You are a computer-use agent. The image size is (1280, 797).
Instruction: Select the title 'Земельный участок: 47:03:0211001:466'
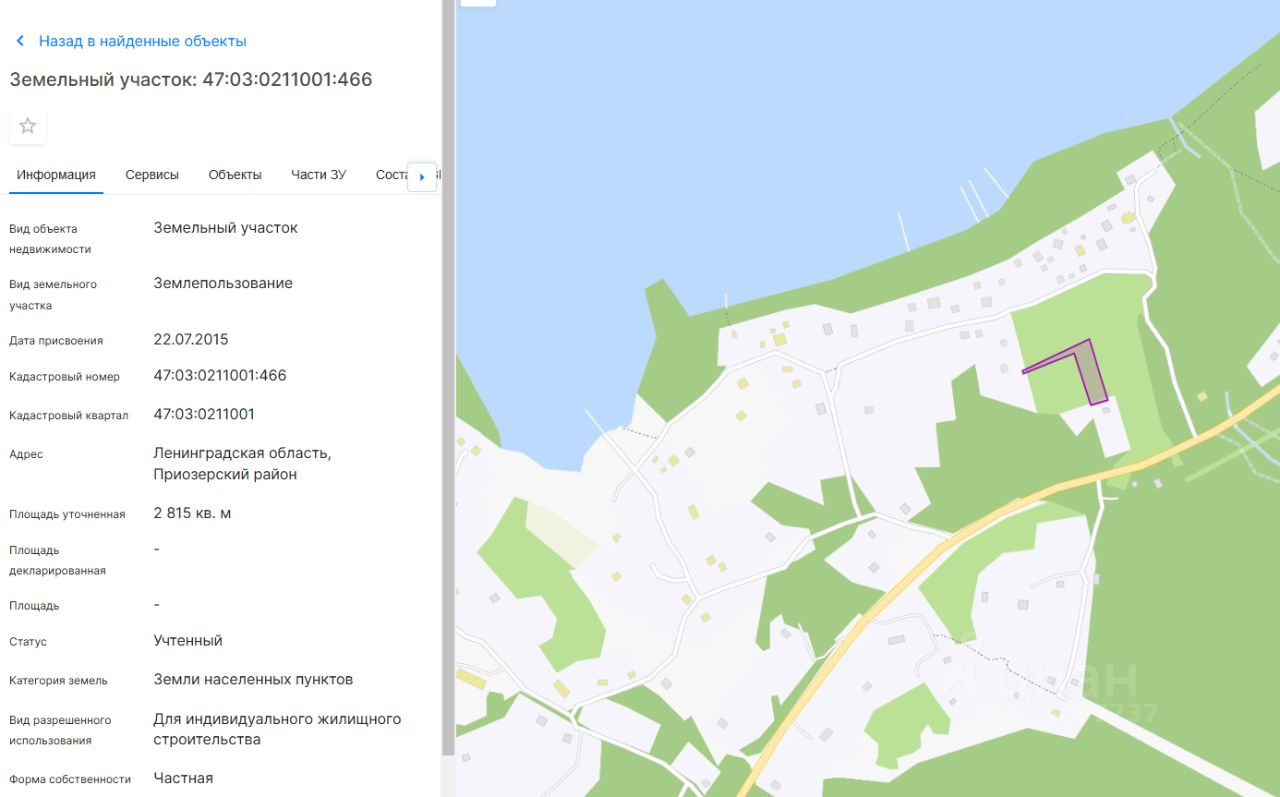click(191, 80)
